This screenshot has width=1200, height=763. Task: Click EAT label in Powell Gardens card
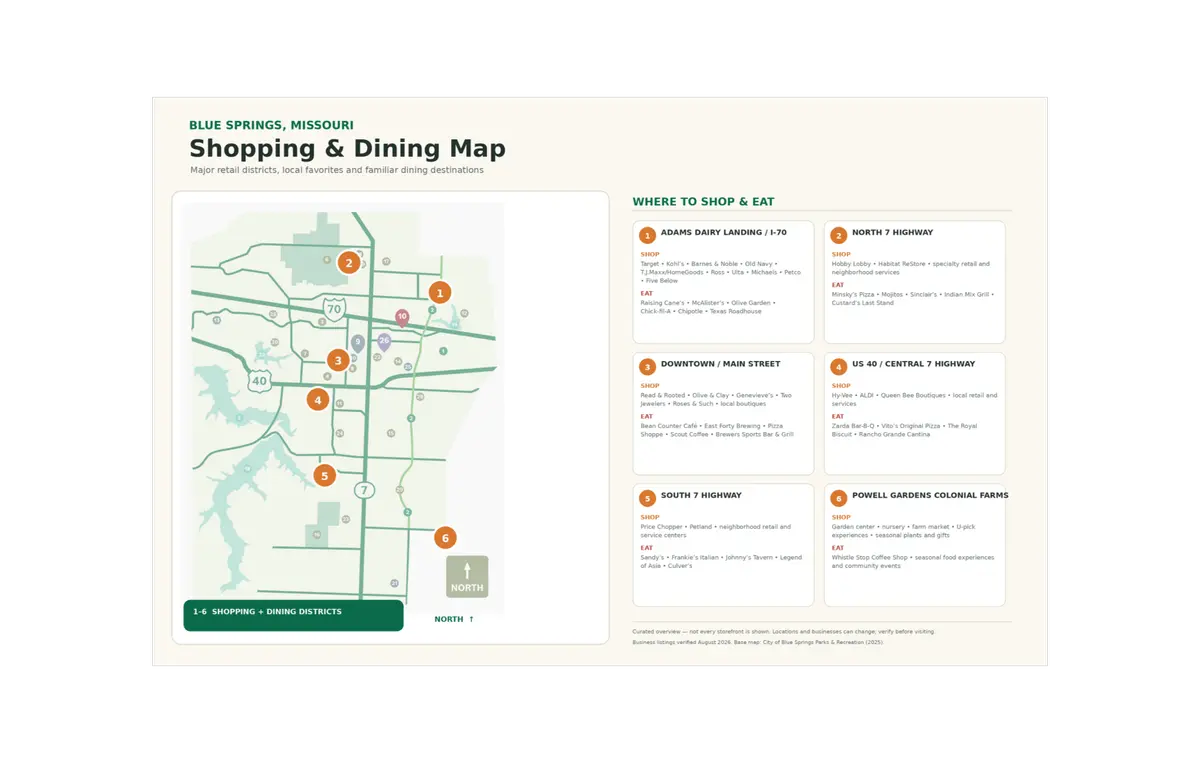[x=838, y=548]
